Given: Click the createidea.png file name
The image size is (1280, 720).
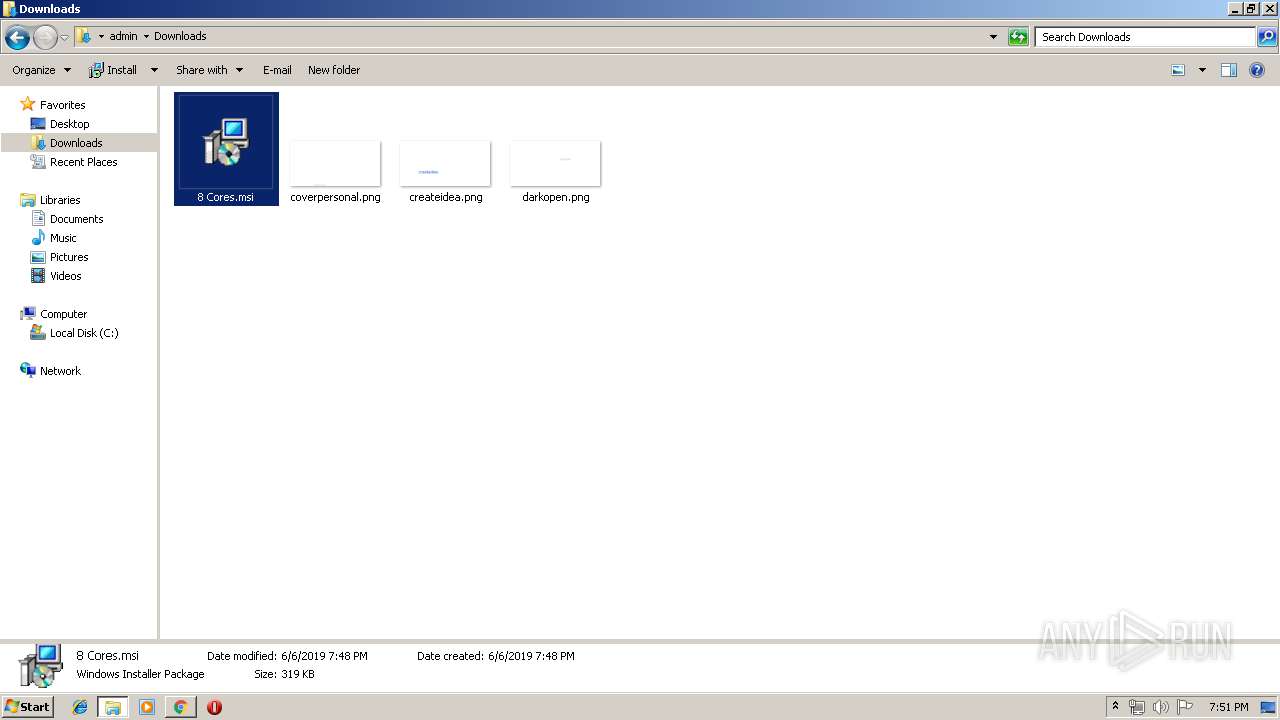Looking at the screenshot, I should tap(446, 197).
